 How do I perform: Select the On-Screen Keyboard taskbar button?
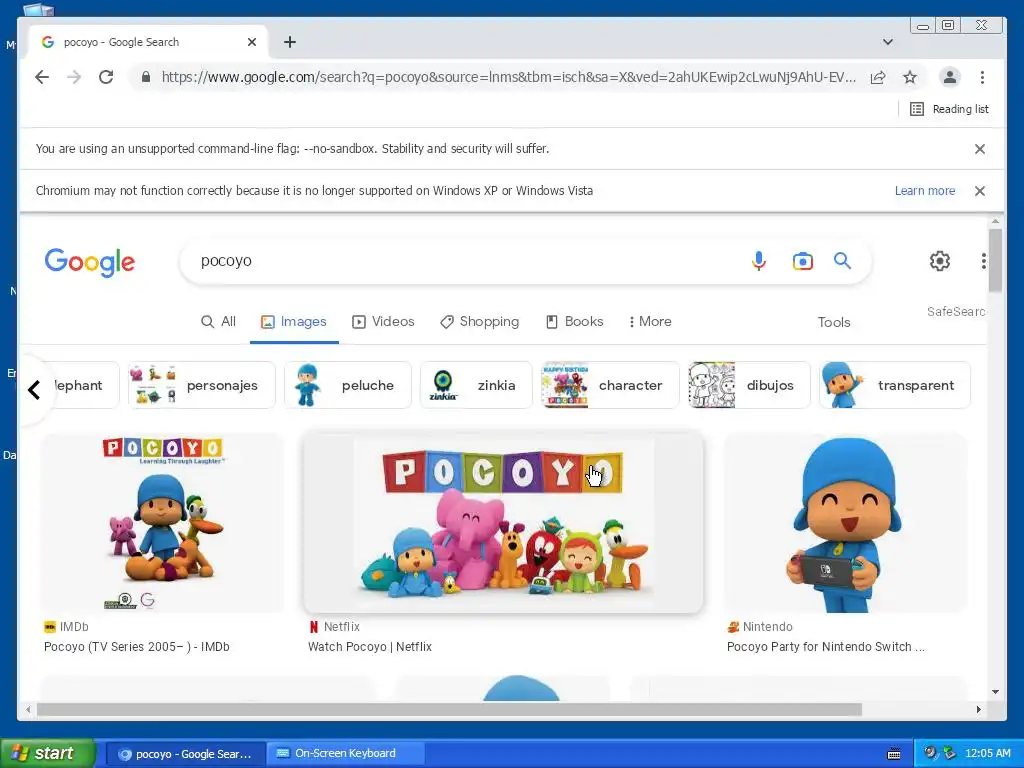coord(345,754)
